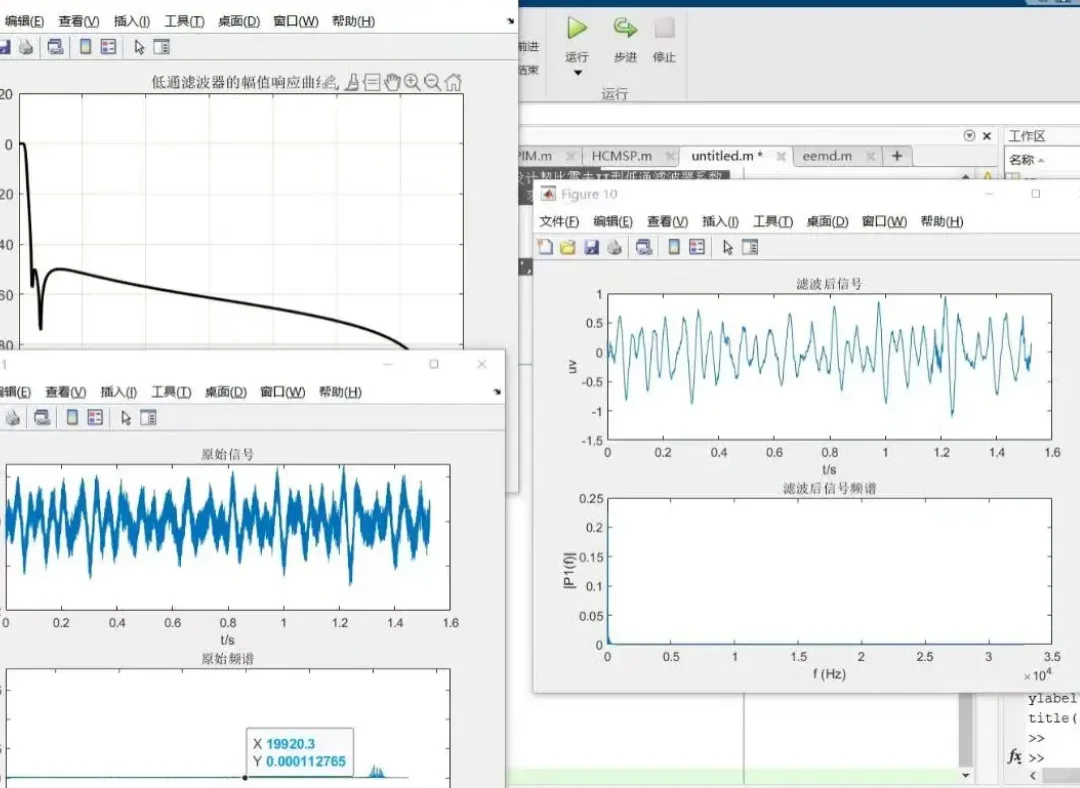Click Print Preview icon in top filter figure
1080x788 pixels.
click(55, 47)
